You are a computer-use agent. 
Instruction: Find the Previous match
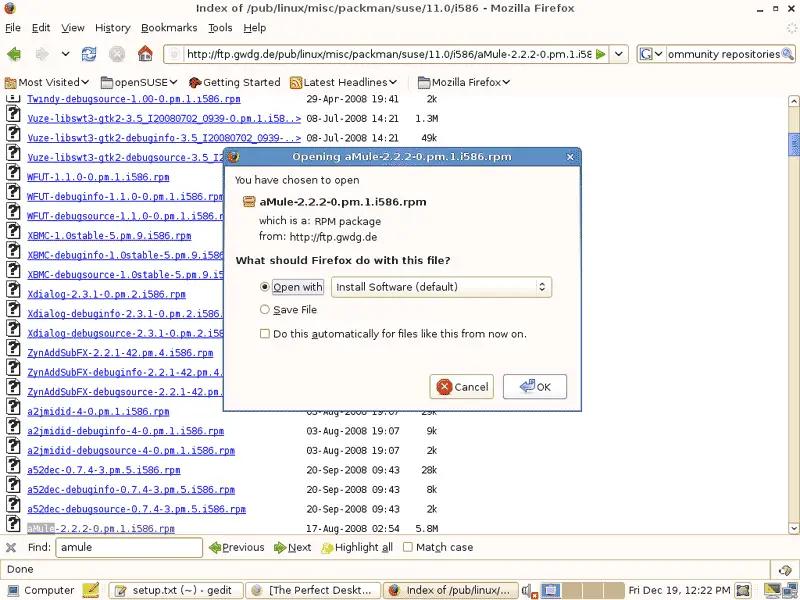click(237, 547)
